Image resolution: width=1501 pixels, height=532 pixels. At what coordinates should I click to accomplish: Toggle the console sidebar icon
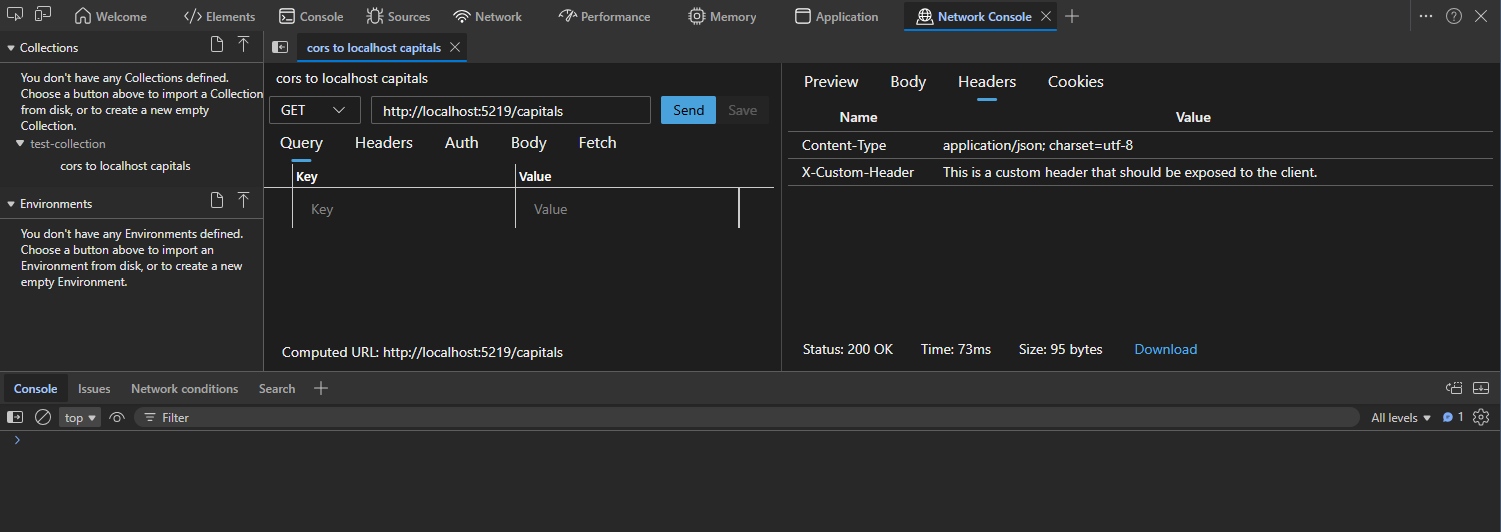point(15,417)
